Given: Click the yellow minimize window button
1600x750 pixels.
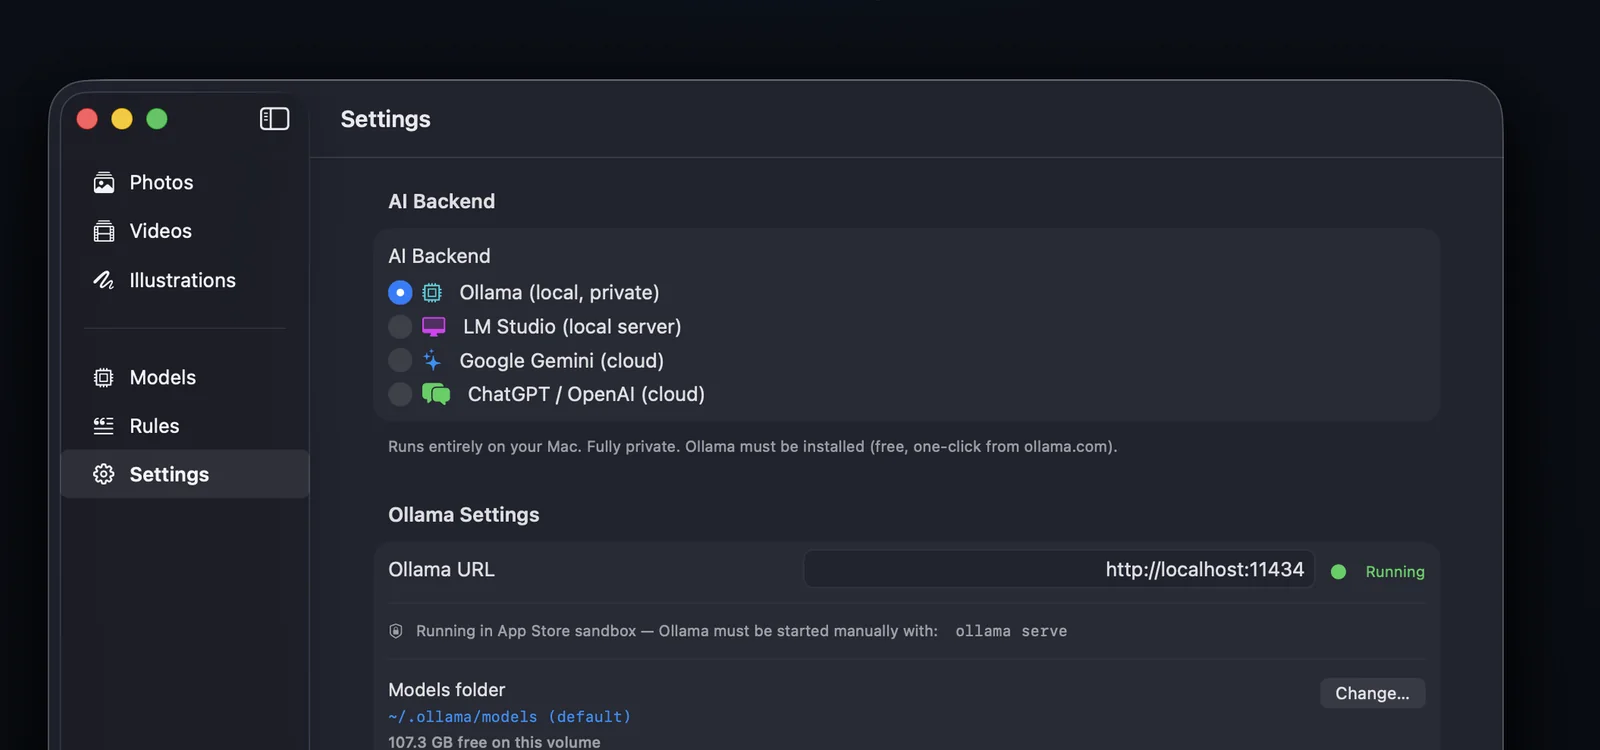Looking at the screenshot, I should [x=122, y=119].
